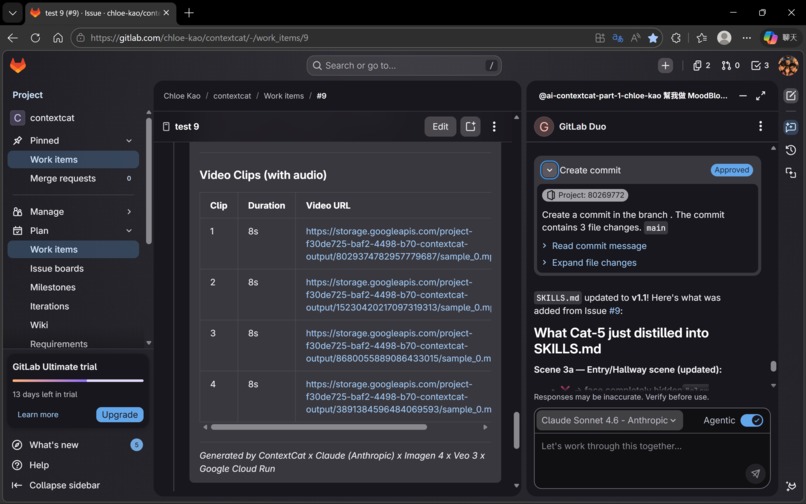
Task: Open contextcat breadcrumb link
Action: coord(232,96)
